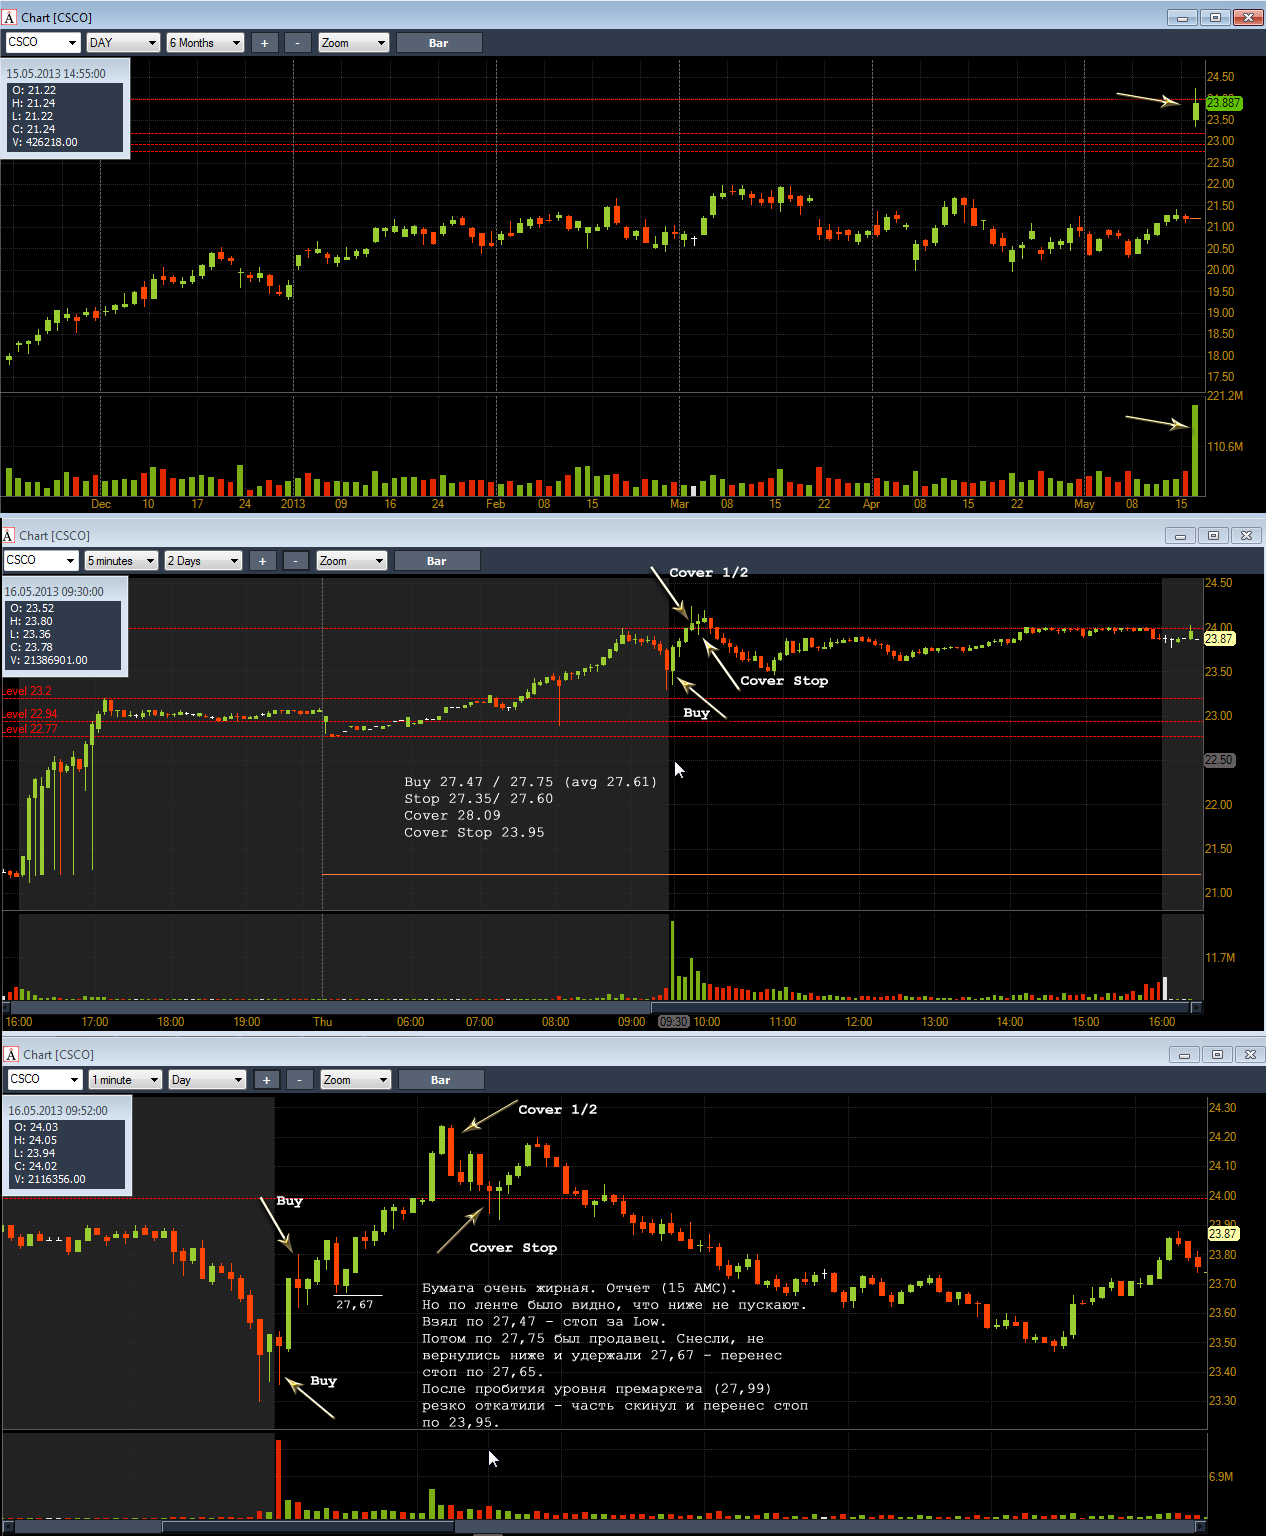
Task: Click Cover 1/2 annotation on 1-minute chart
Action: click(558, 1110)
